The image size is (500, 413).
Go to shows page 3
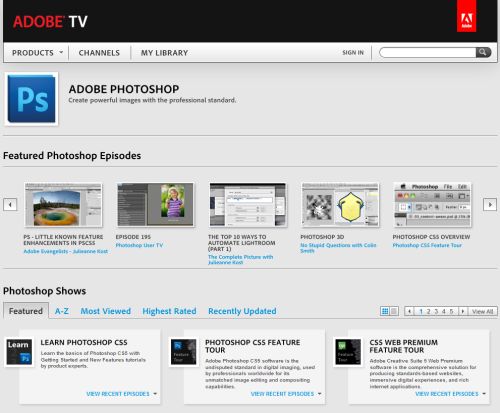[436, 311]
